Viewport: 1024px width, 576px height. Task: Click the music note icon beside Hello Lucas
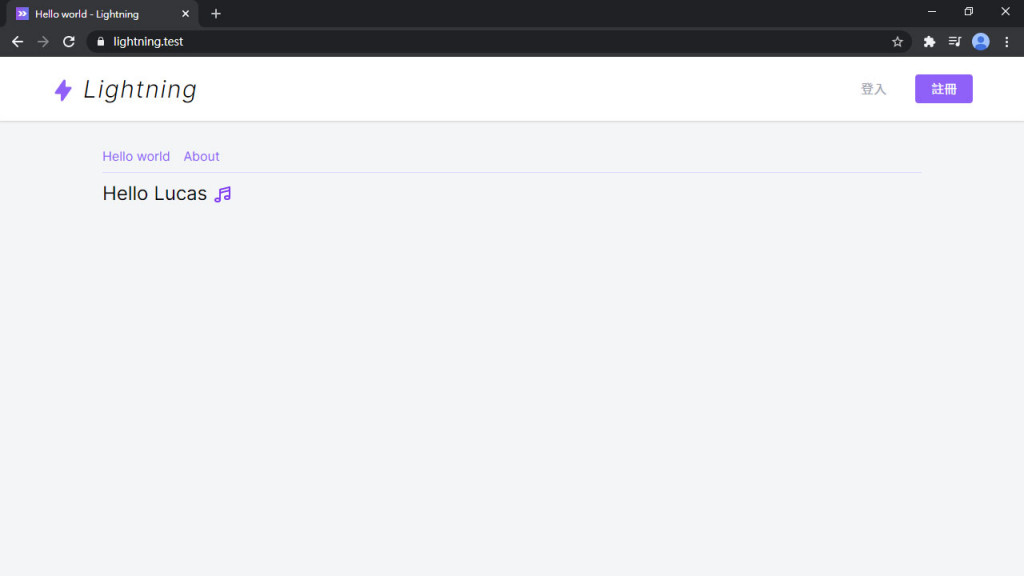[223, 194]
